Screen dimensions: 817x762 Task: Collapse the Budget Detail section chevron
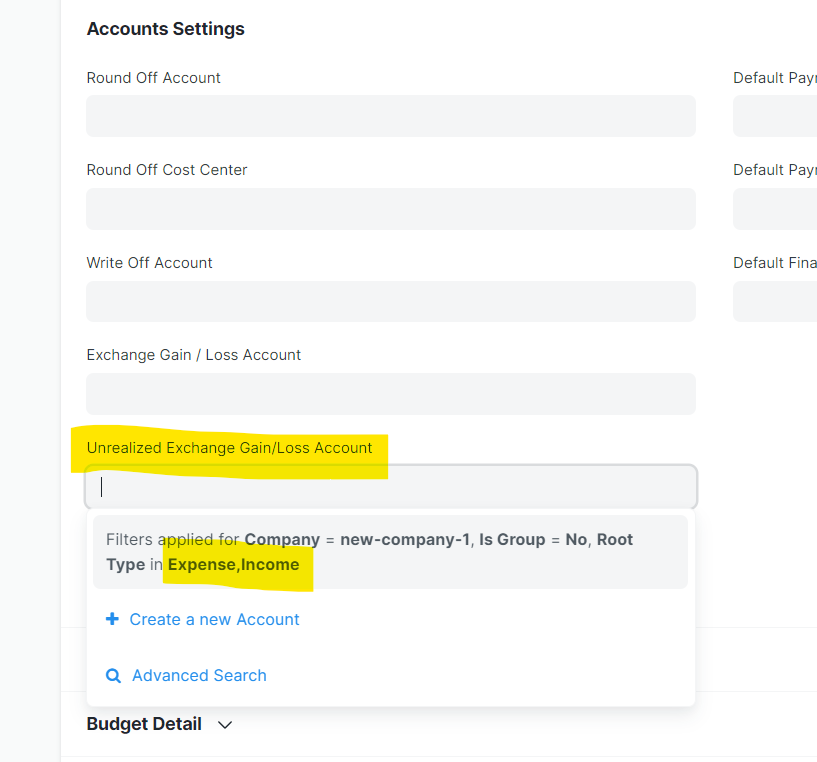pos(224,724)
